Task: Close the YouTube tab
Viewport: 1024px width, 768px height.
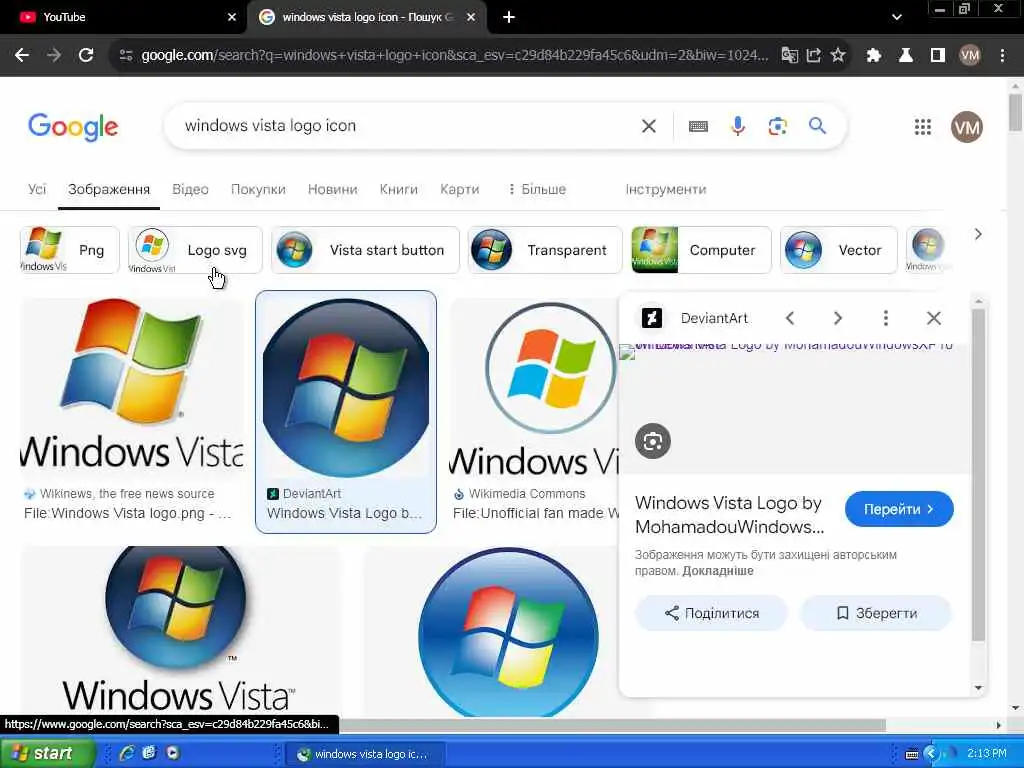Action: 231,18
